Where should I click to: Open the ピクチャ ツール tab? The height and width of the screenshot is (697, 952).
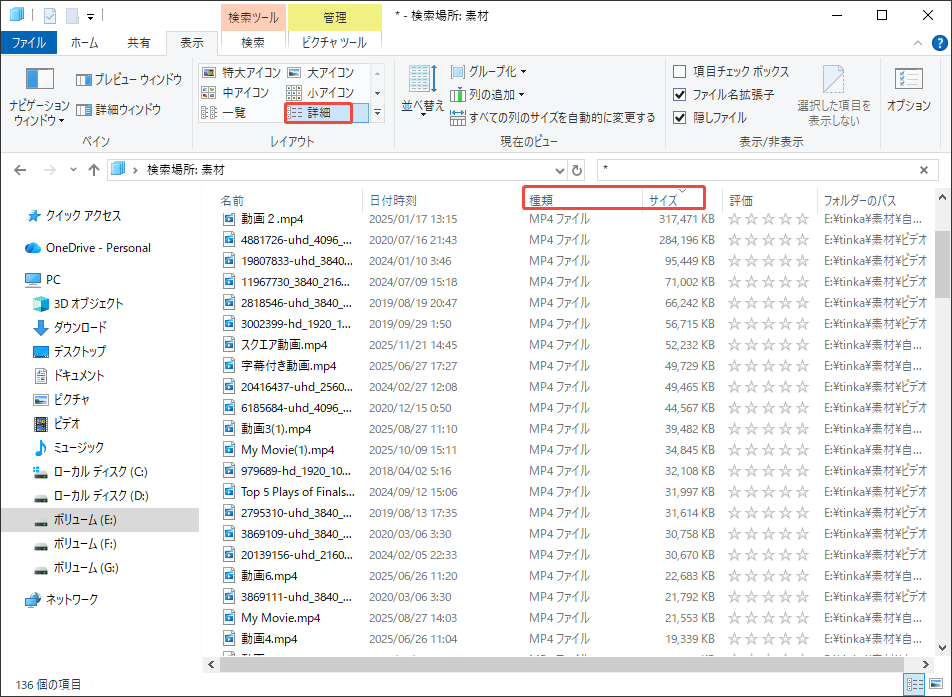pos(336,43)
